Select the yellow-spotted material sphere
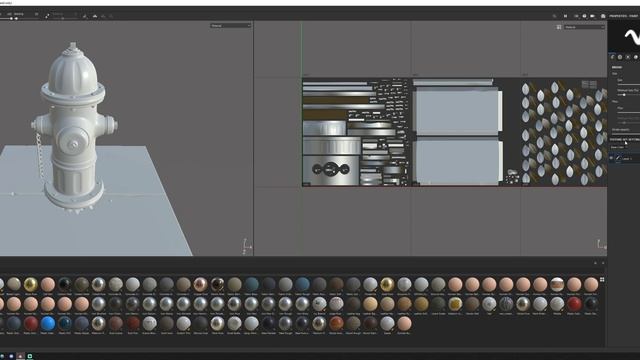640x360 pixels. pyautogui.click(x=455, y=304)
